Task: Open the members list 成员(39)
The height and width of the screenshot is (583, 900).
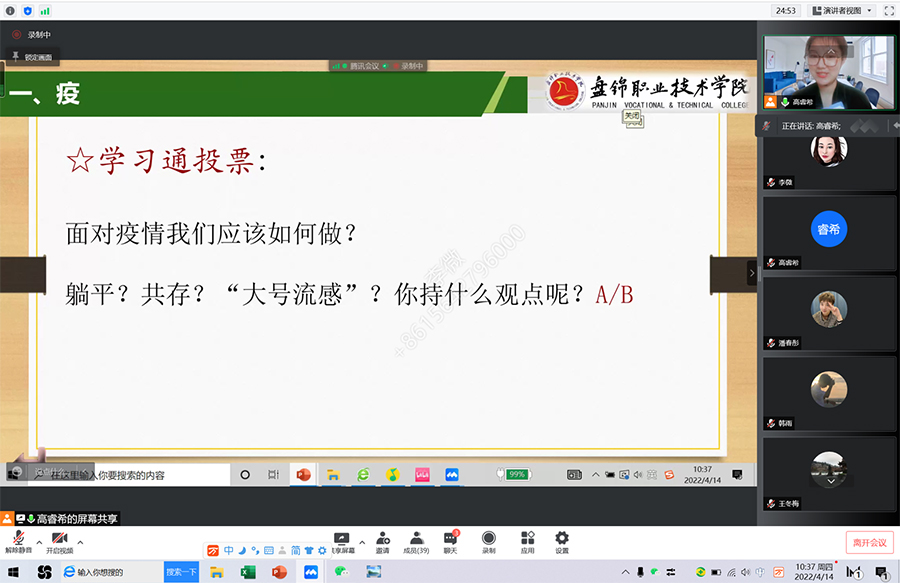Action: click(x=416, y=538)
